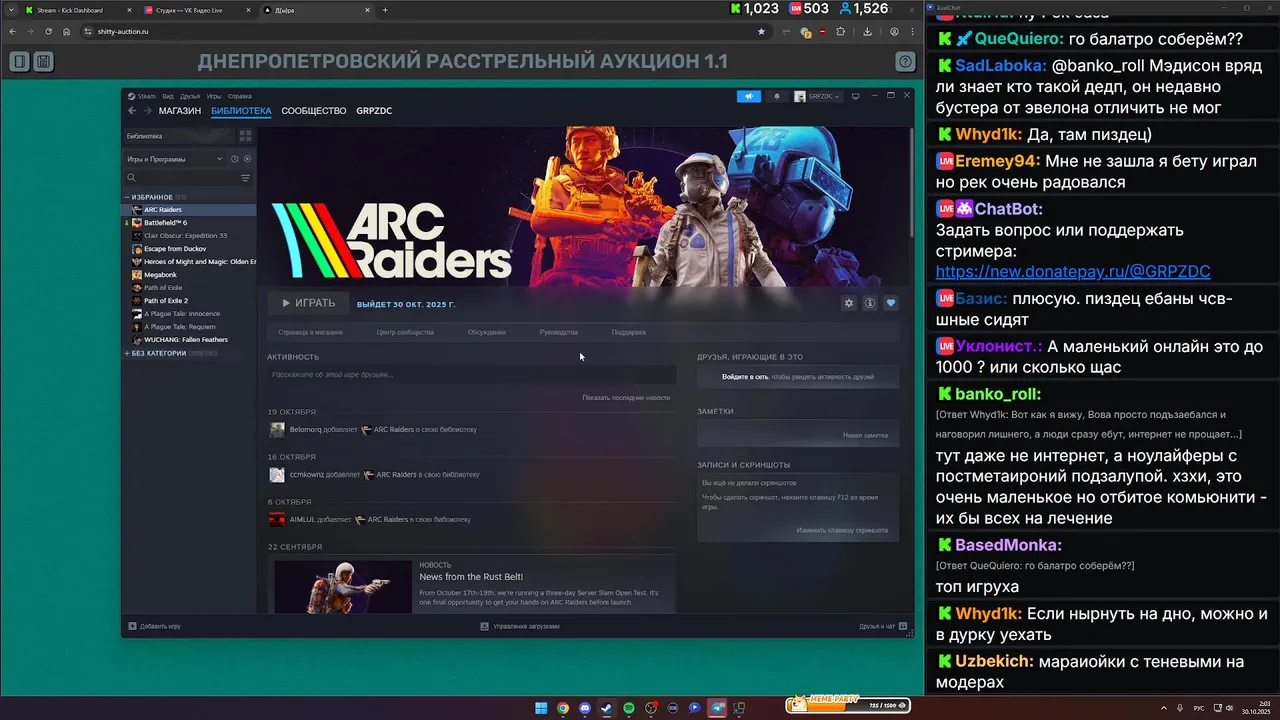Open Friends and chat at bottom right

click(883, 626)
